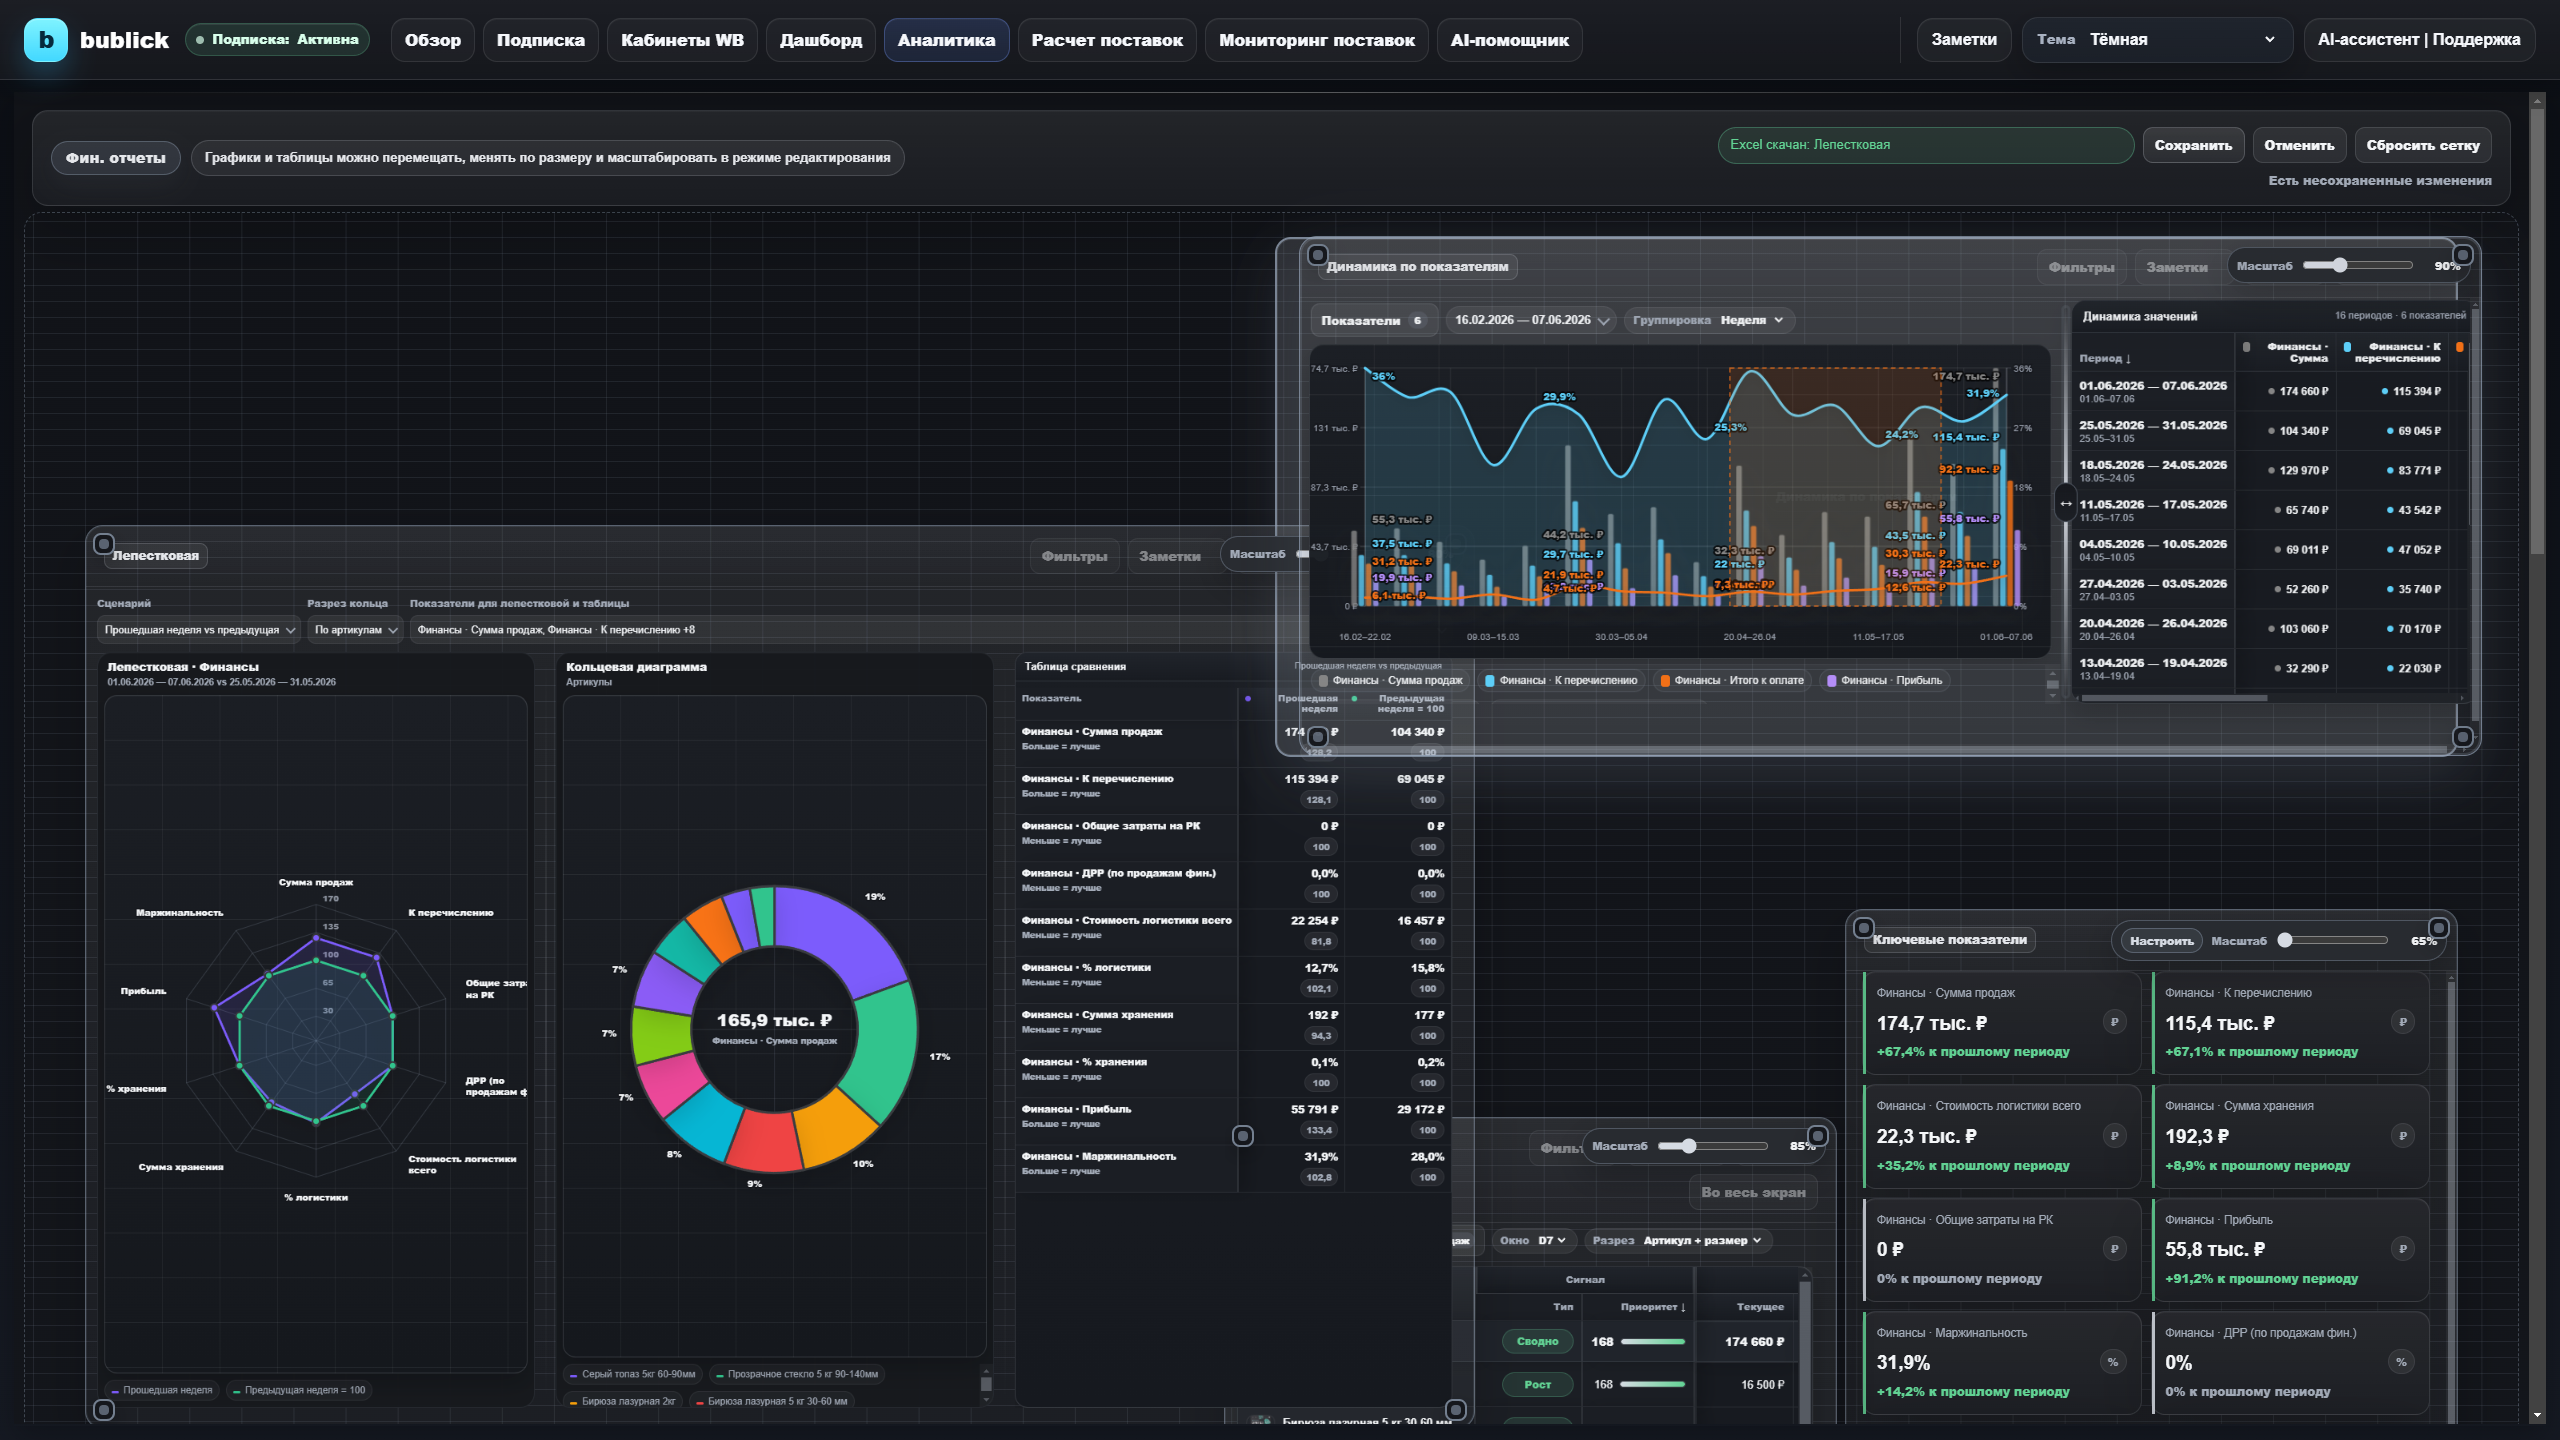The height and width of the screenshot is (1440, 2560).
Task: Toggle the Финансы · Сумма продаж legend series
Action: [1391, 681]
